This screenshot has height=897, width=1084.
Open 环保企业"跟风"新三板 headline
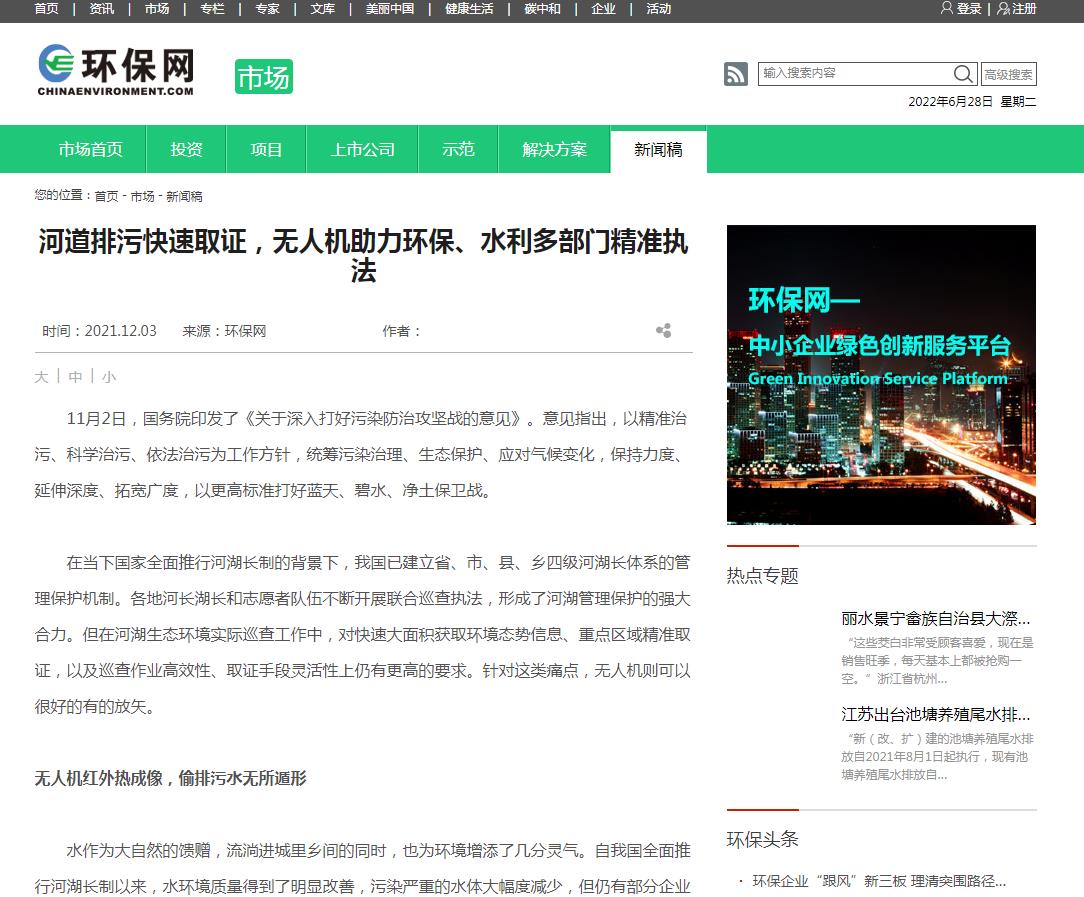tap(879, 881)
